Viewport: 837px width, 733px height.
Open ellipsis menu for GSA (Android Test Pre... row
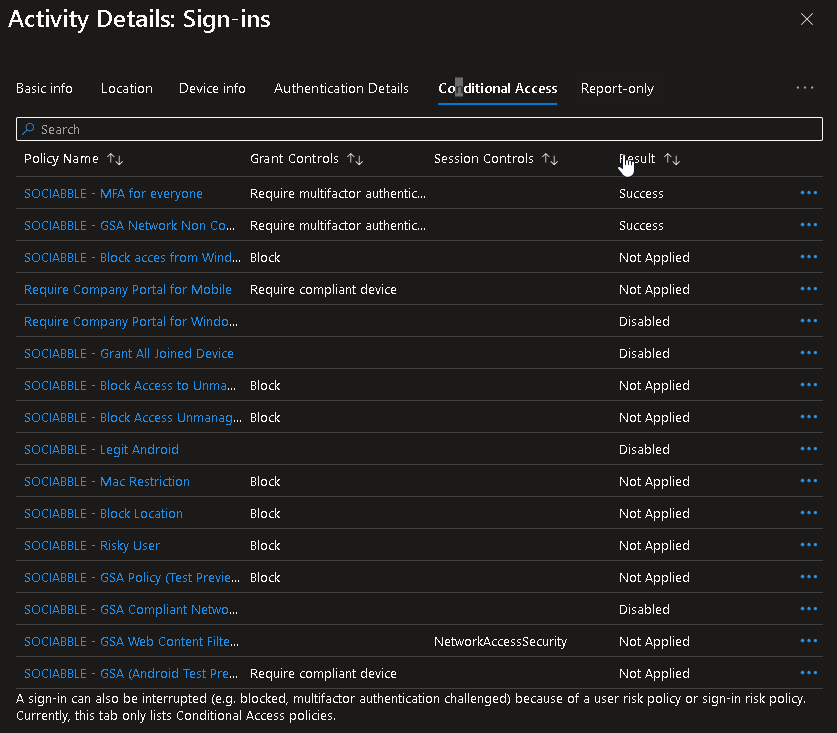pyautogui.click(x=809, y=673)
